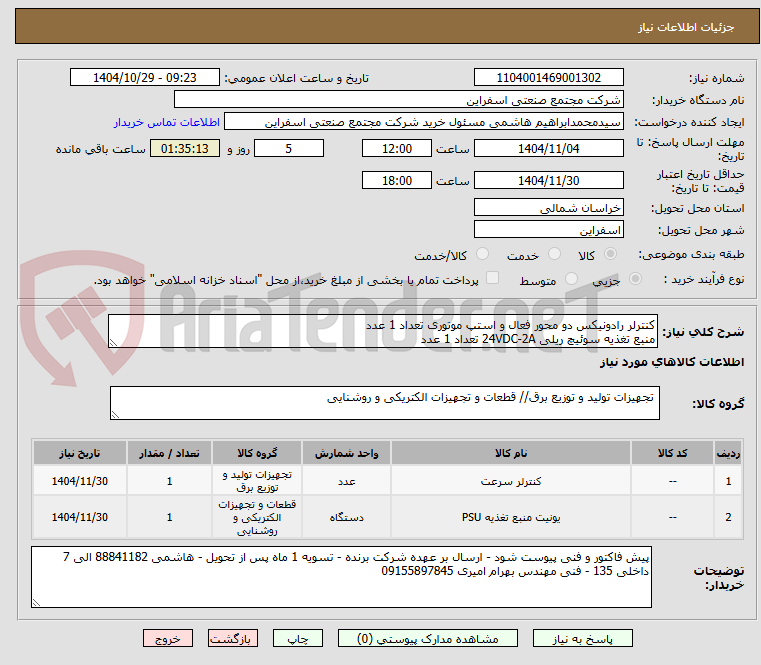Click the general description text area

(383, 331)
